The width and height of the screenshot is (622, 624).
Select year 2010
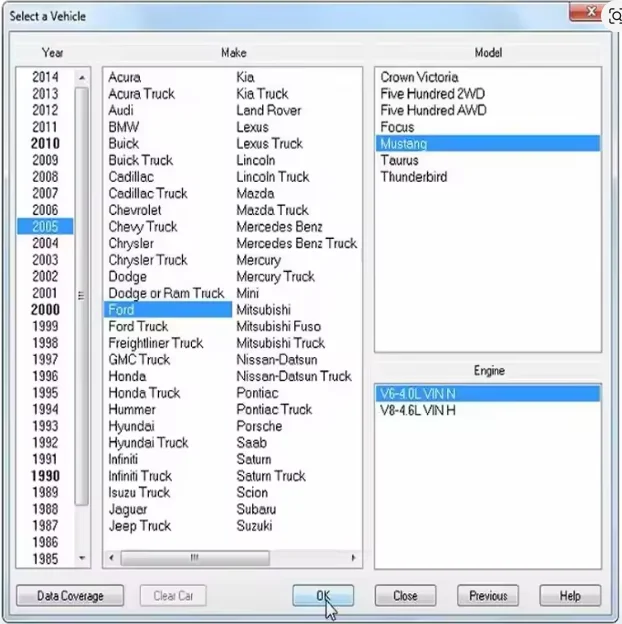tap(45, 143)
